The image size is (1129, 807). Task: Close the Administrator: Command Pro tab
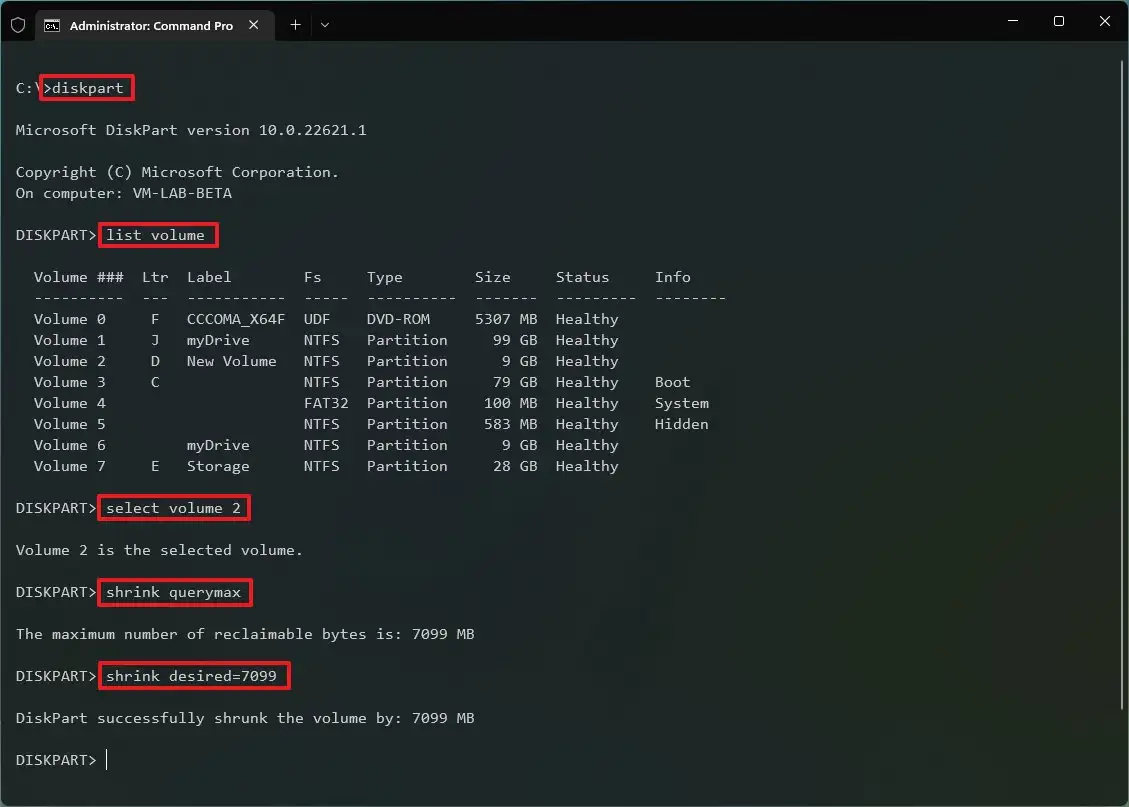coord(254,26)
